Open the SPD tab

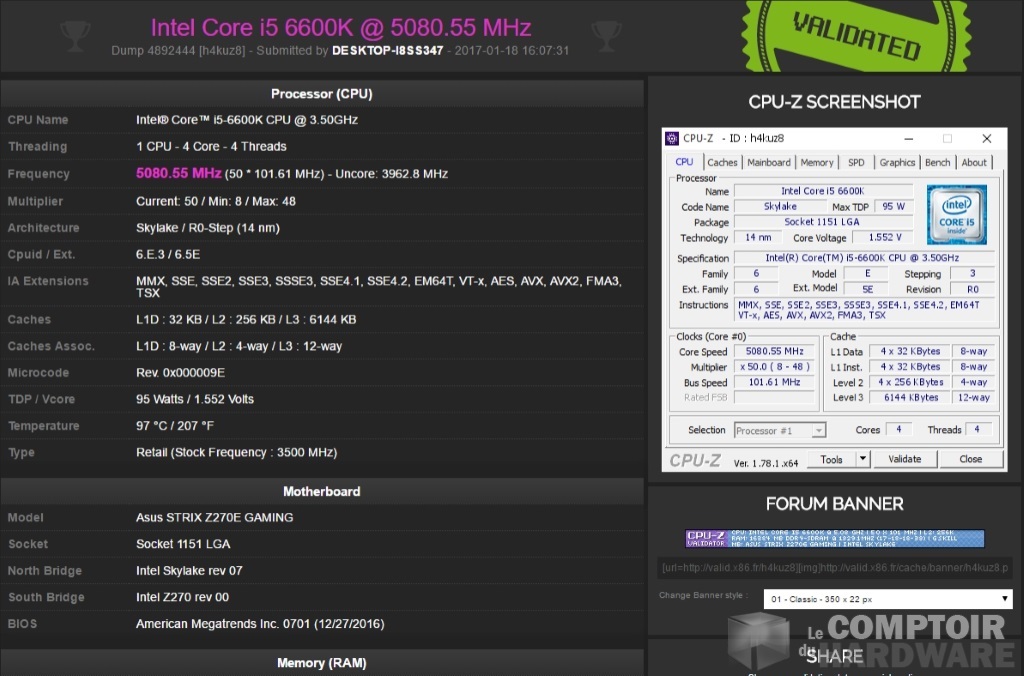(x=856, y=163)
